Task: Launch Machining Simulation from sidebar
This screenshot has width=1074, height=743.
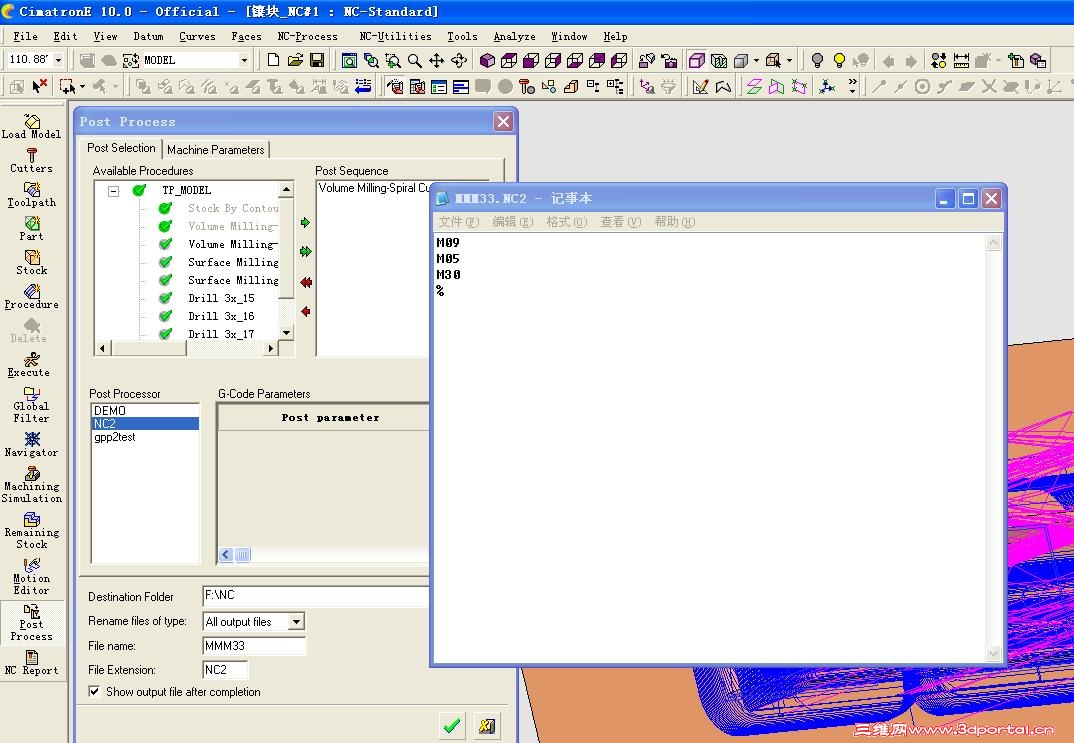Action: (32, 485)
